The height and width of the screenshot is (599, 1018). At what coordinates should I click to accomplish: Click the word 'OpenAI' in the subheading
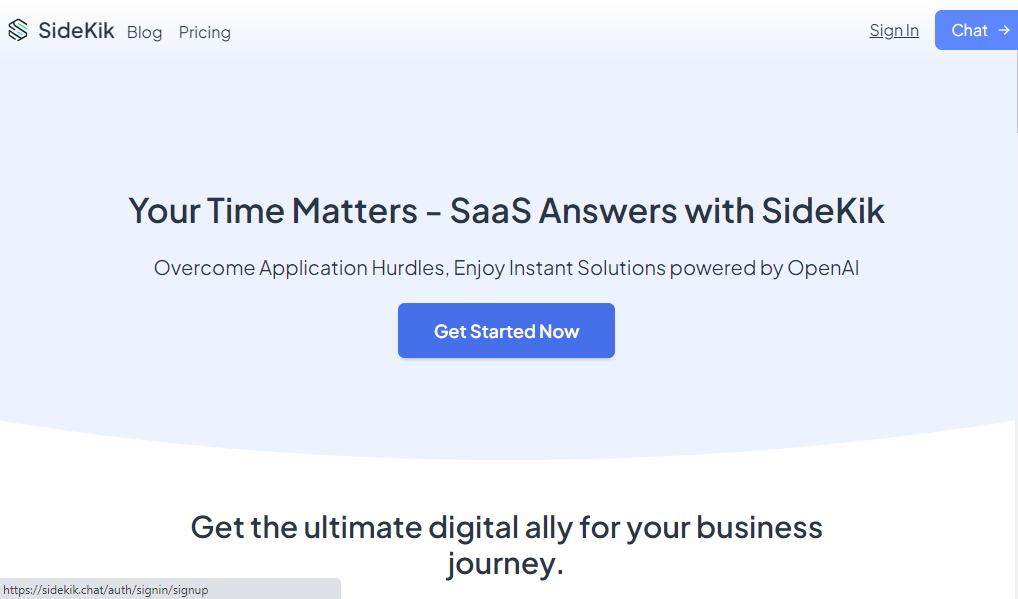coord(823,268)
